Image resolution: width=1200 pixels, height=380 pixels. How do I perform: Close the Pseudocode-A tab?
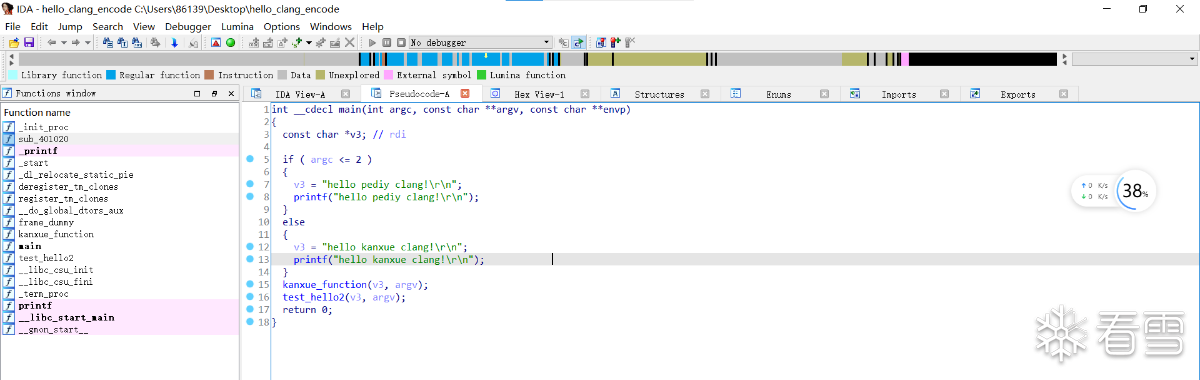(464, 94)
